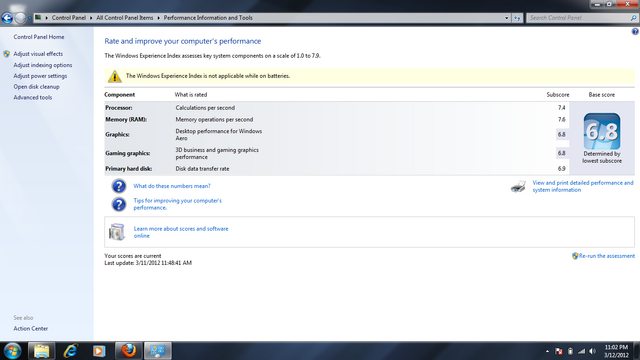Open volume speaker tray icon
Screen dimensions: 640x360
pos(592,351)
